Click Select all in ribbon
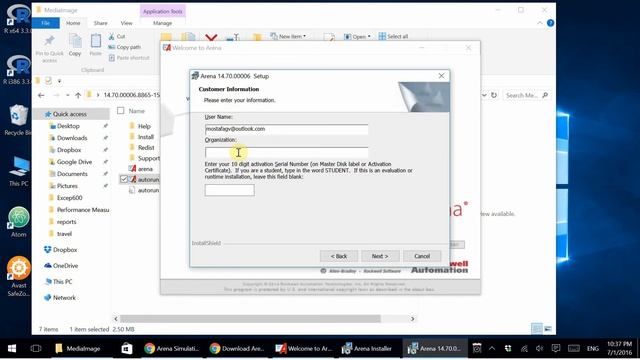The height and width of the screenshot is (360, 640). pyautogui.click(x=393, y=36)
